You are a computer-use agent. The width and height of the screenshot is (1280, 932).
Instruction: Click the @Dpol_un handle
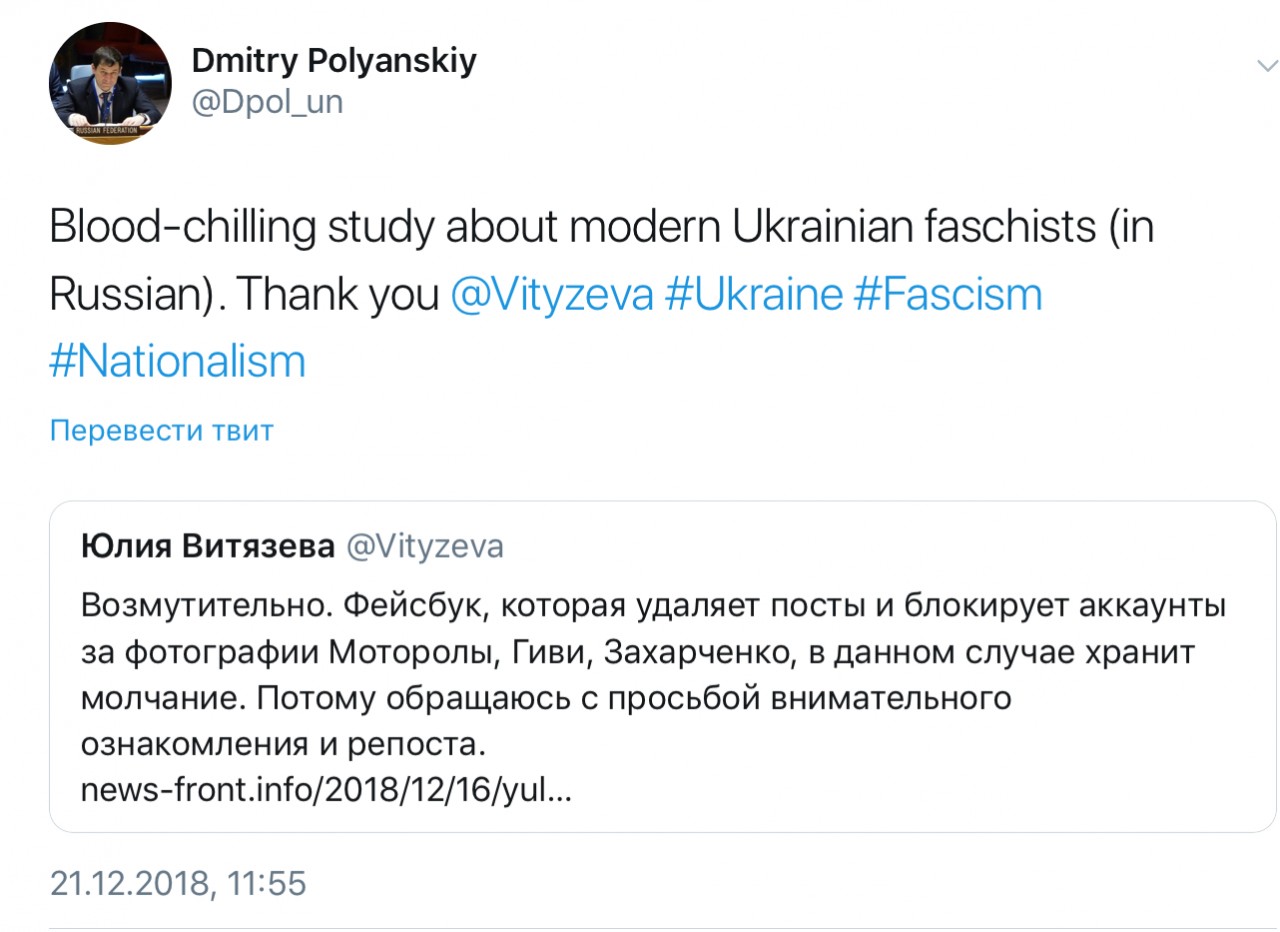tap(267, 102)
